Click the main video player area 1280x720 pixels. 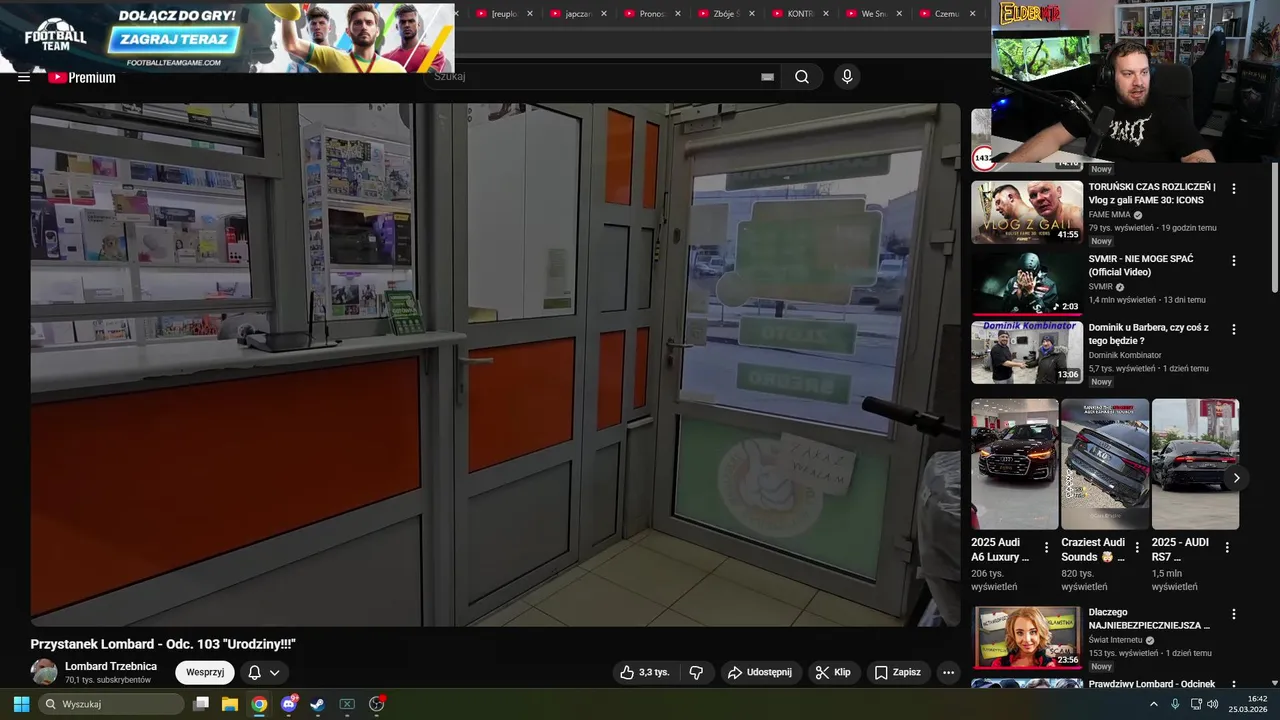[495, 365]
